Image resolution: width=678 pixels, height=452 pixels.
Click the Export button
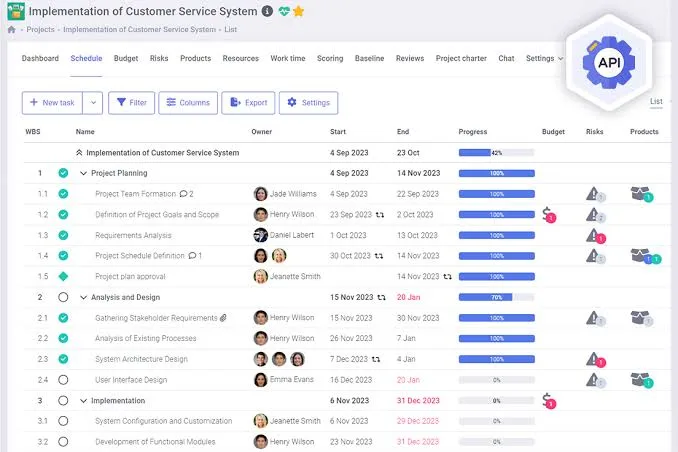point(248,103)
